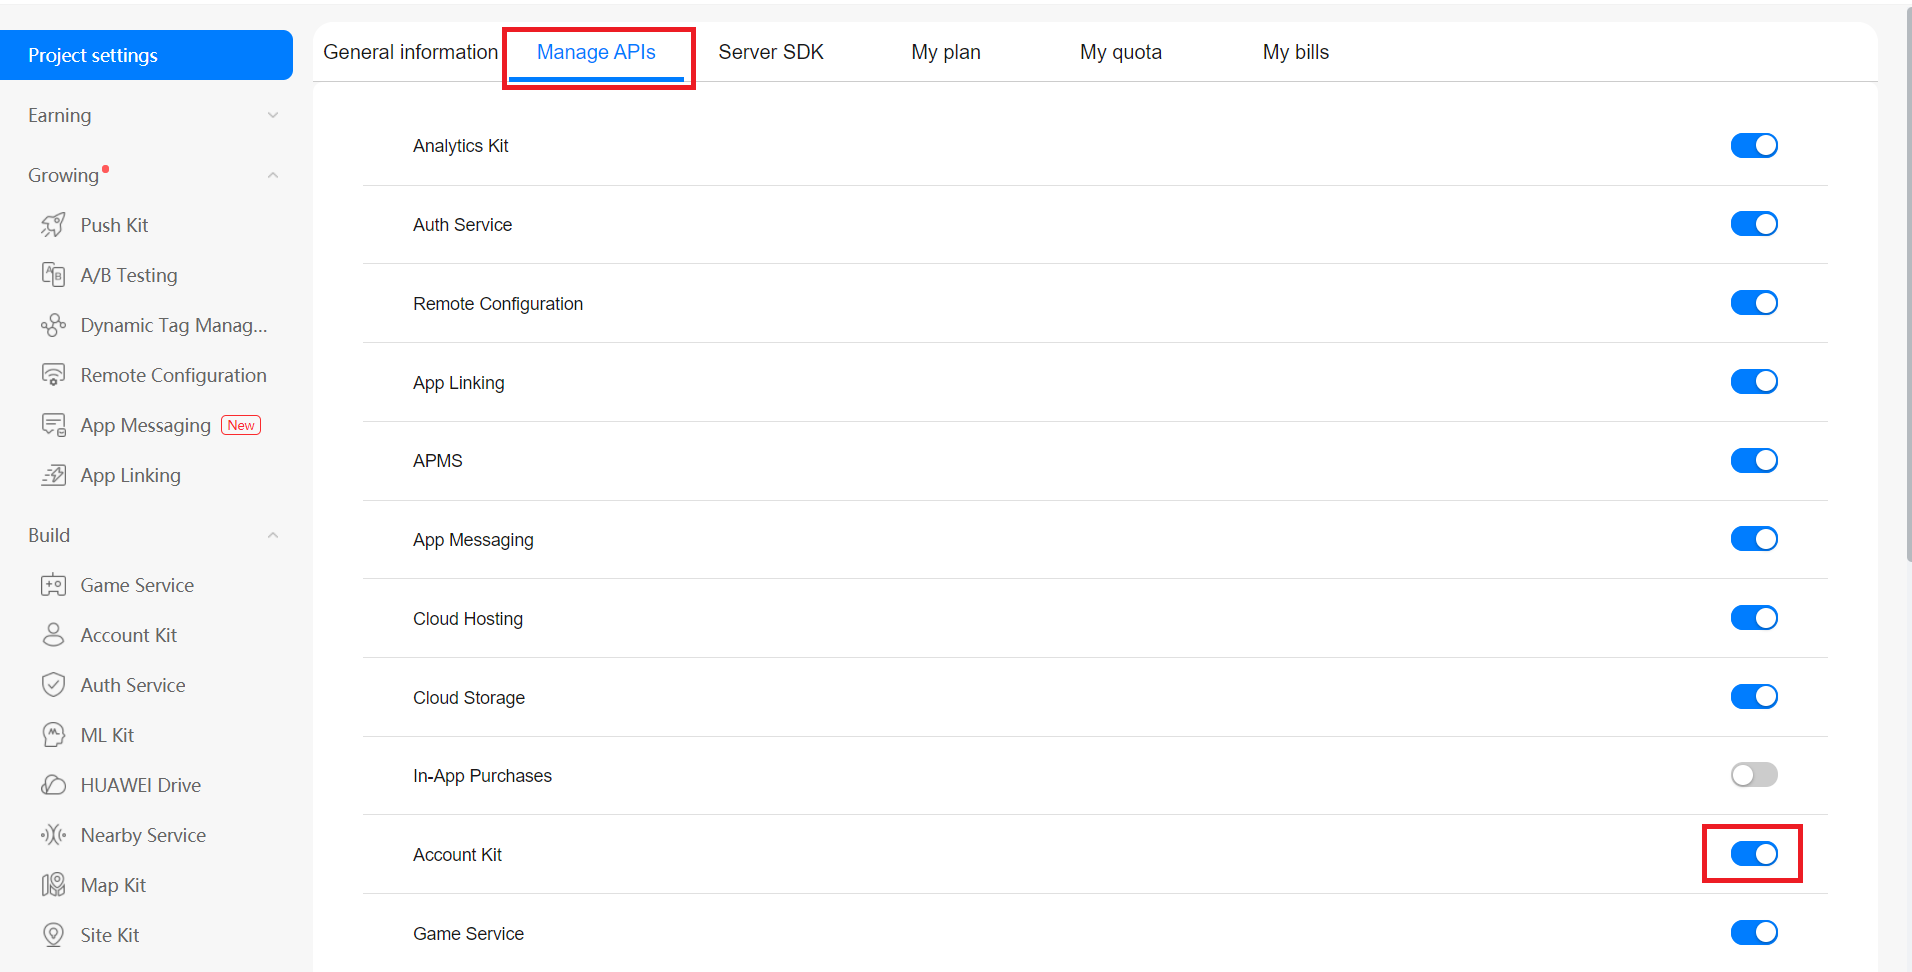The height and width of the screenshot is (972, 1912).
Task: Click the Build section heading
Action: (x=49, y=536)
